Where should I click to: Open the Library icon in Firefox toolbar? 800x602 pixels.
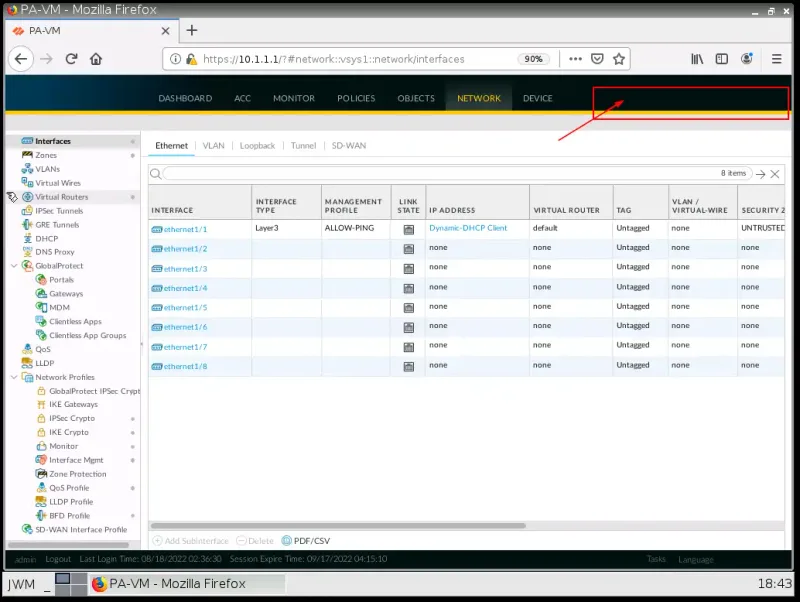pyautogui.click(x=697, y=59)
